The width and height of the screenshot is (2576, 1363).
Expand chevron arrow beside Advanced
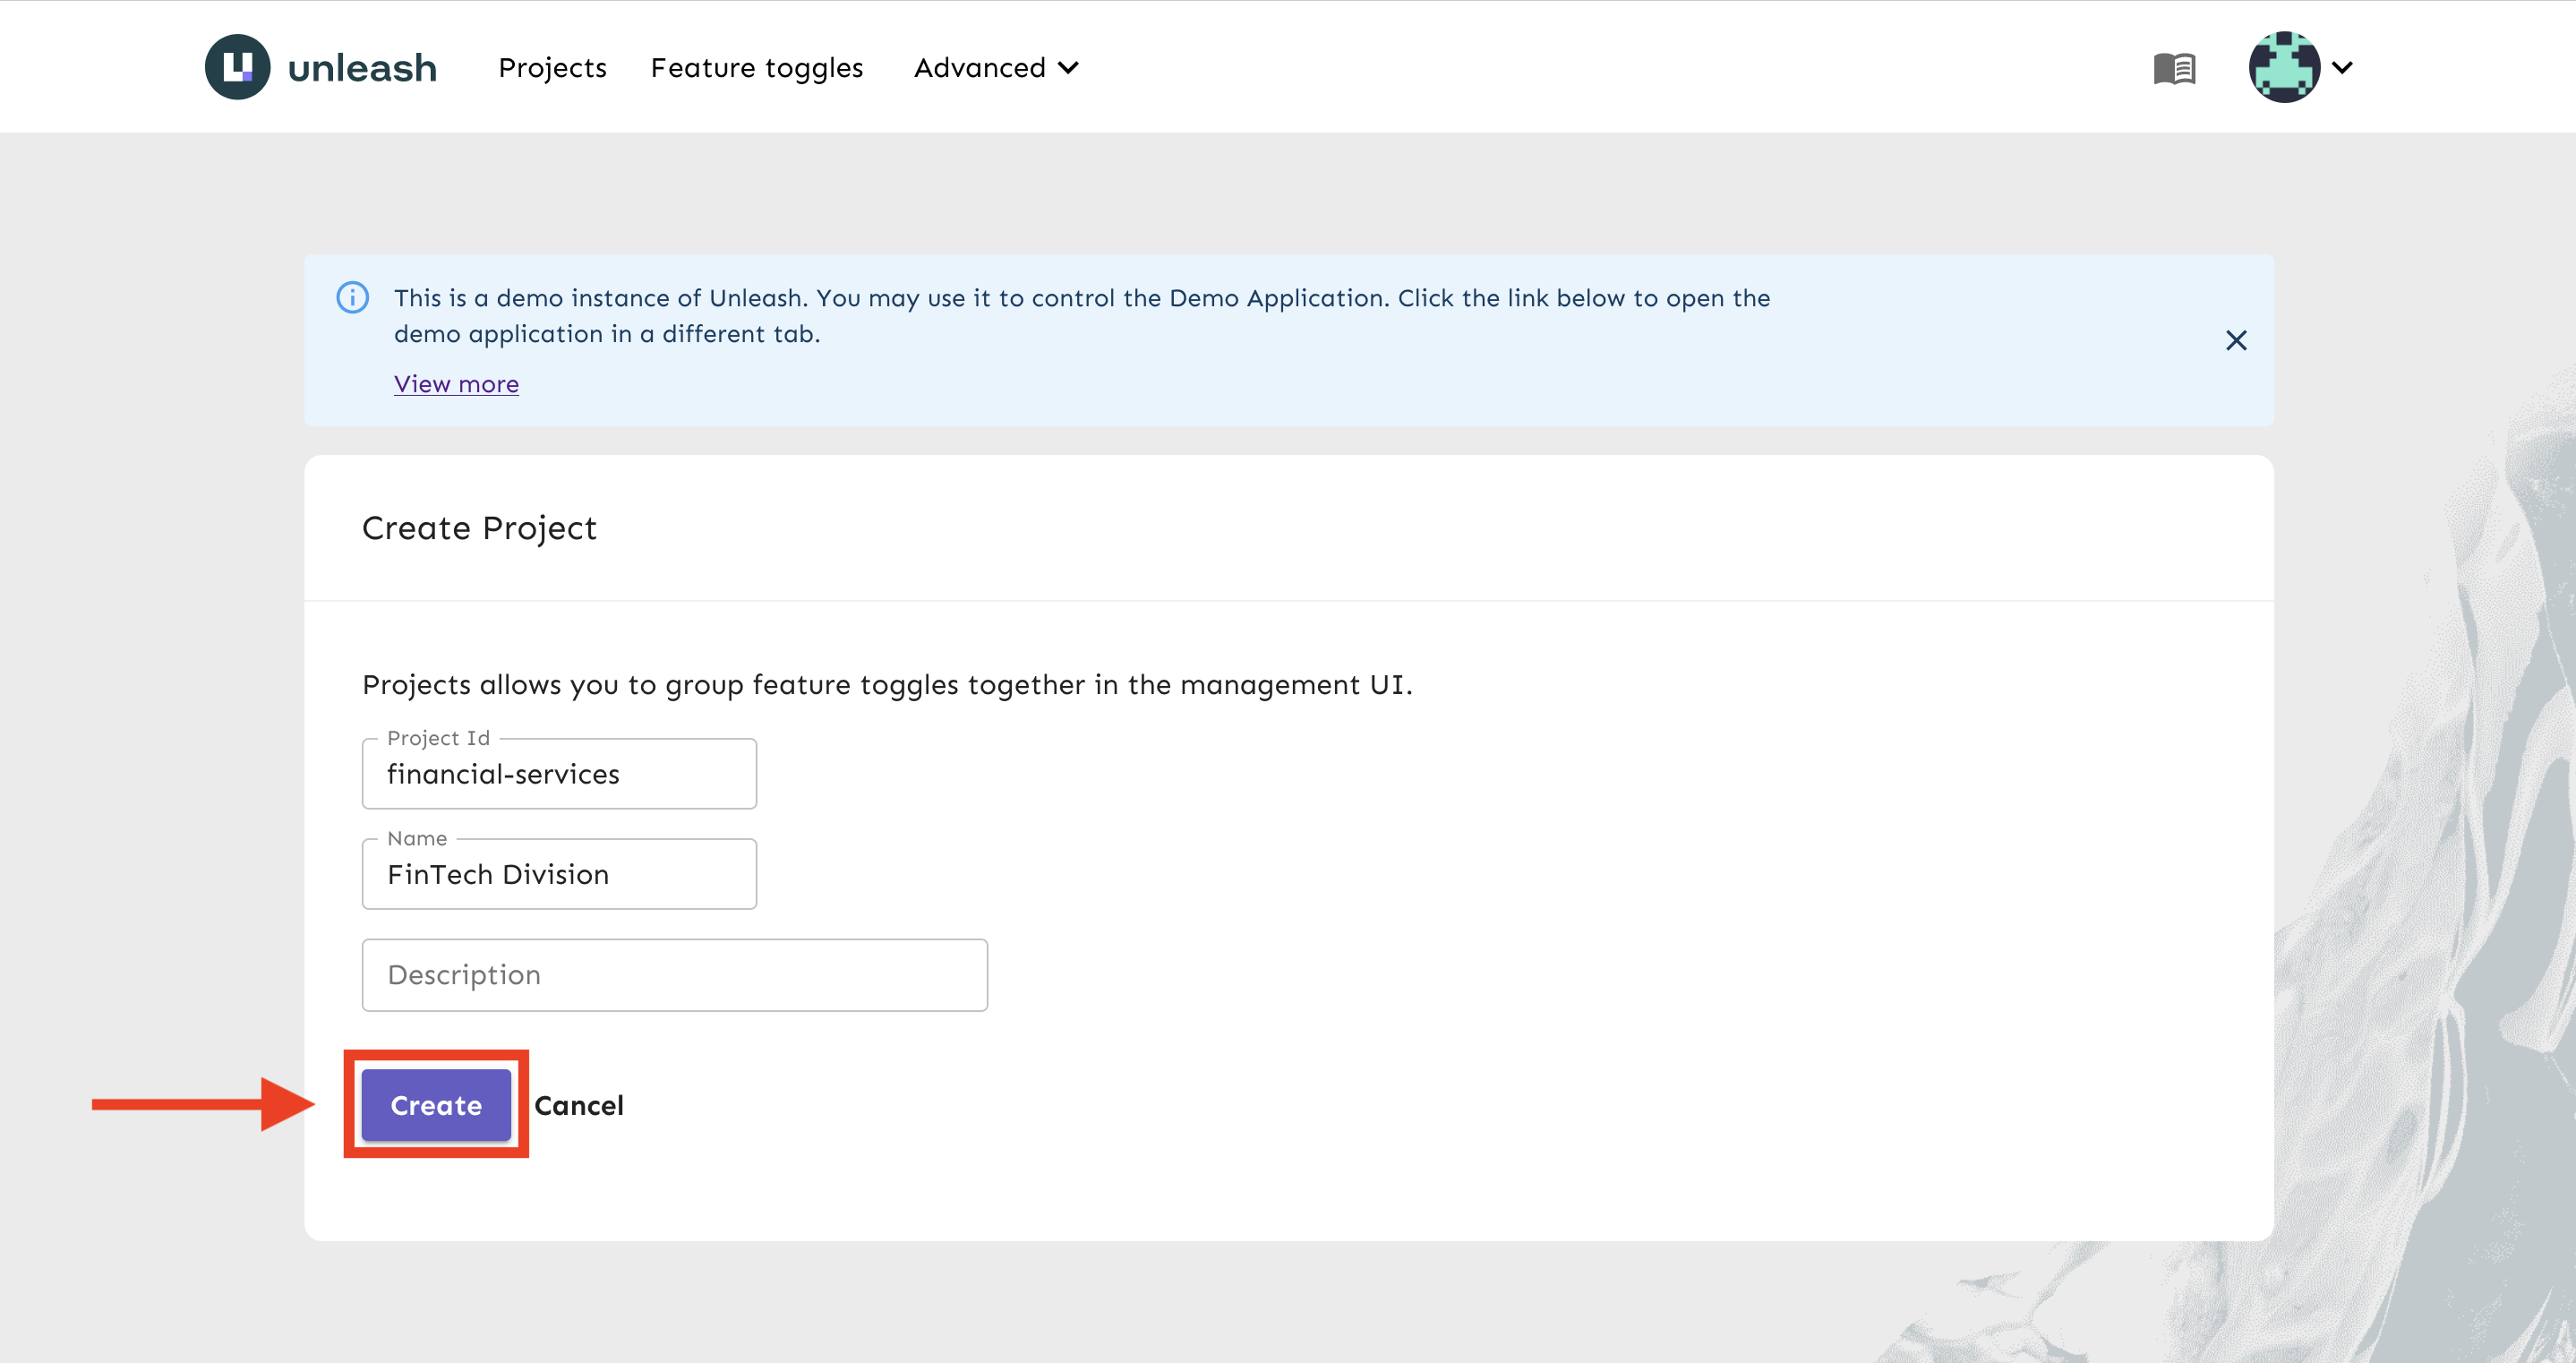click(1068, 68)
